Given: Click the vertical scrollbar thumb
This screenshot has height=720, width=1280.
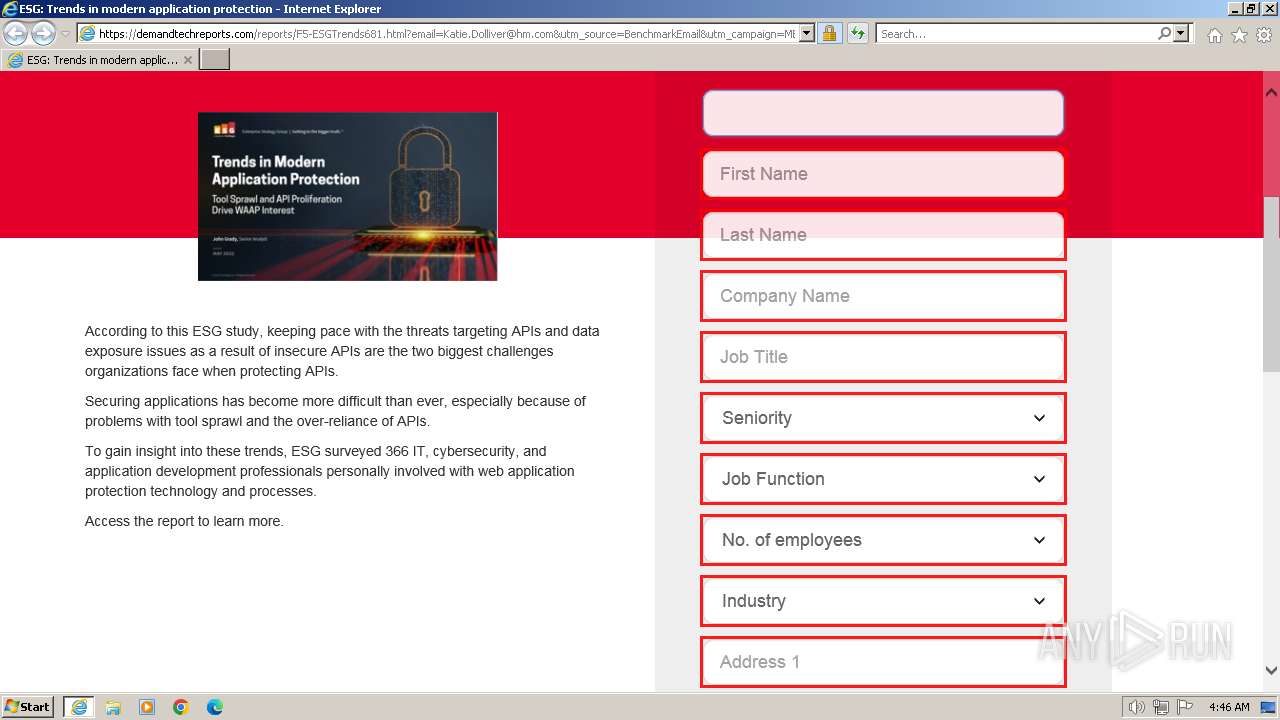Looking at the screenshot, I should pyautogui.click(x=1271, y=284).
